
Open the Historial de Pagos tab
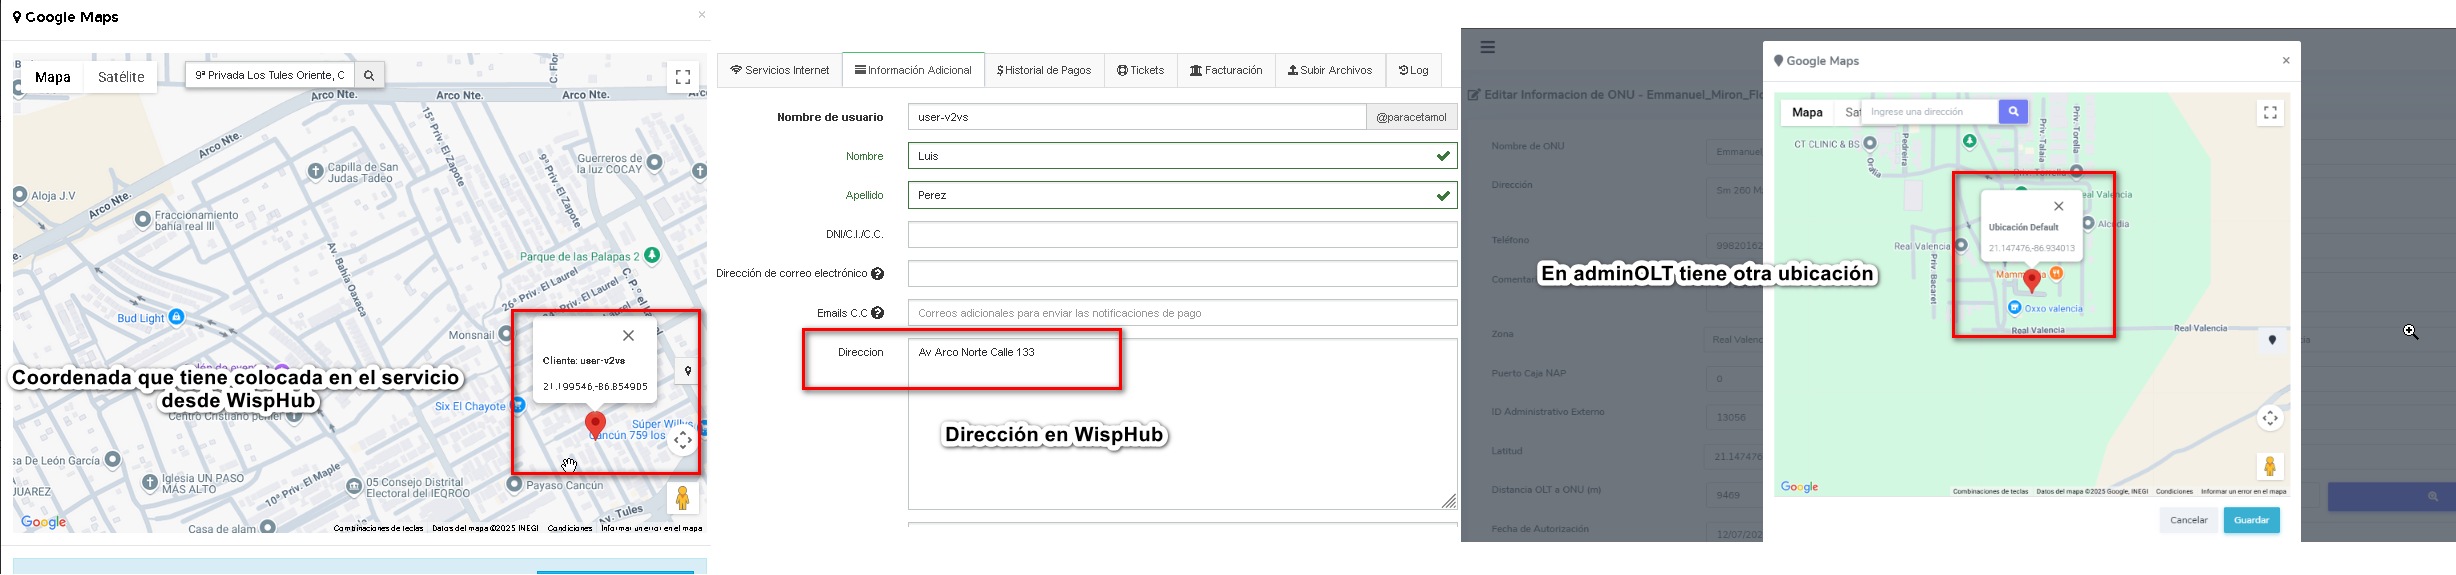pyautogui.click(x=1044, y=70)
